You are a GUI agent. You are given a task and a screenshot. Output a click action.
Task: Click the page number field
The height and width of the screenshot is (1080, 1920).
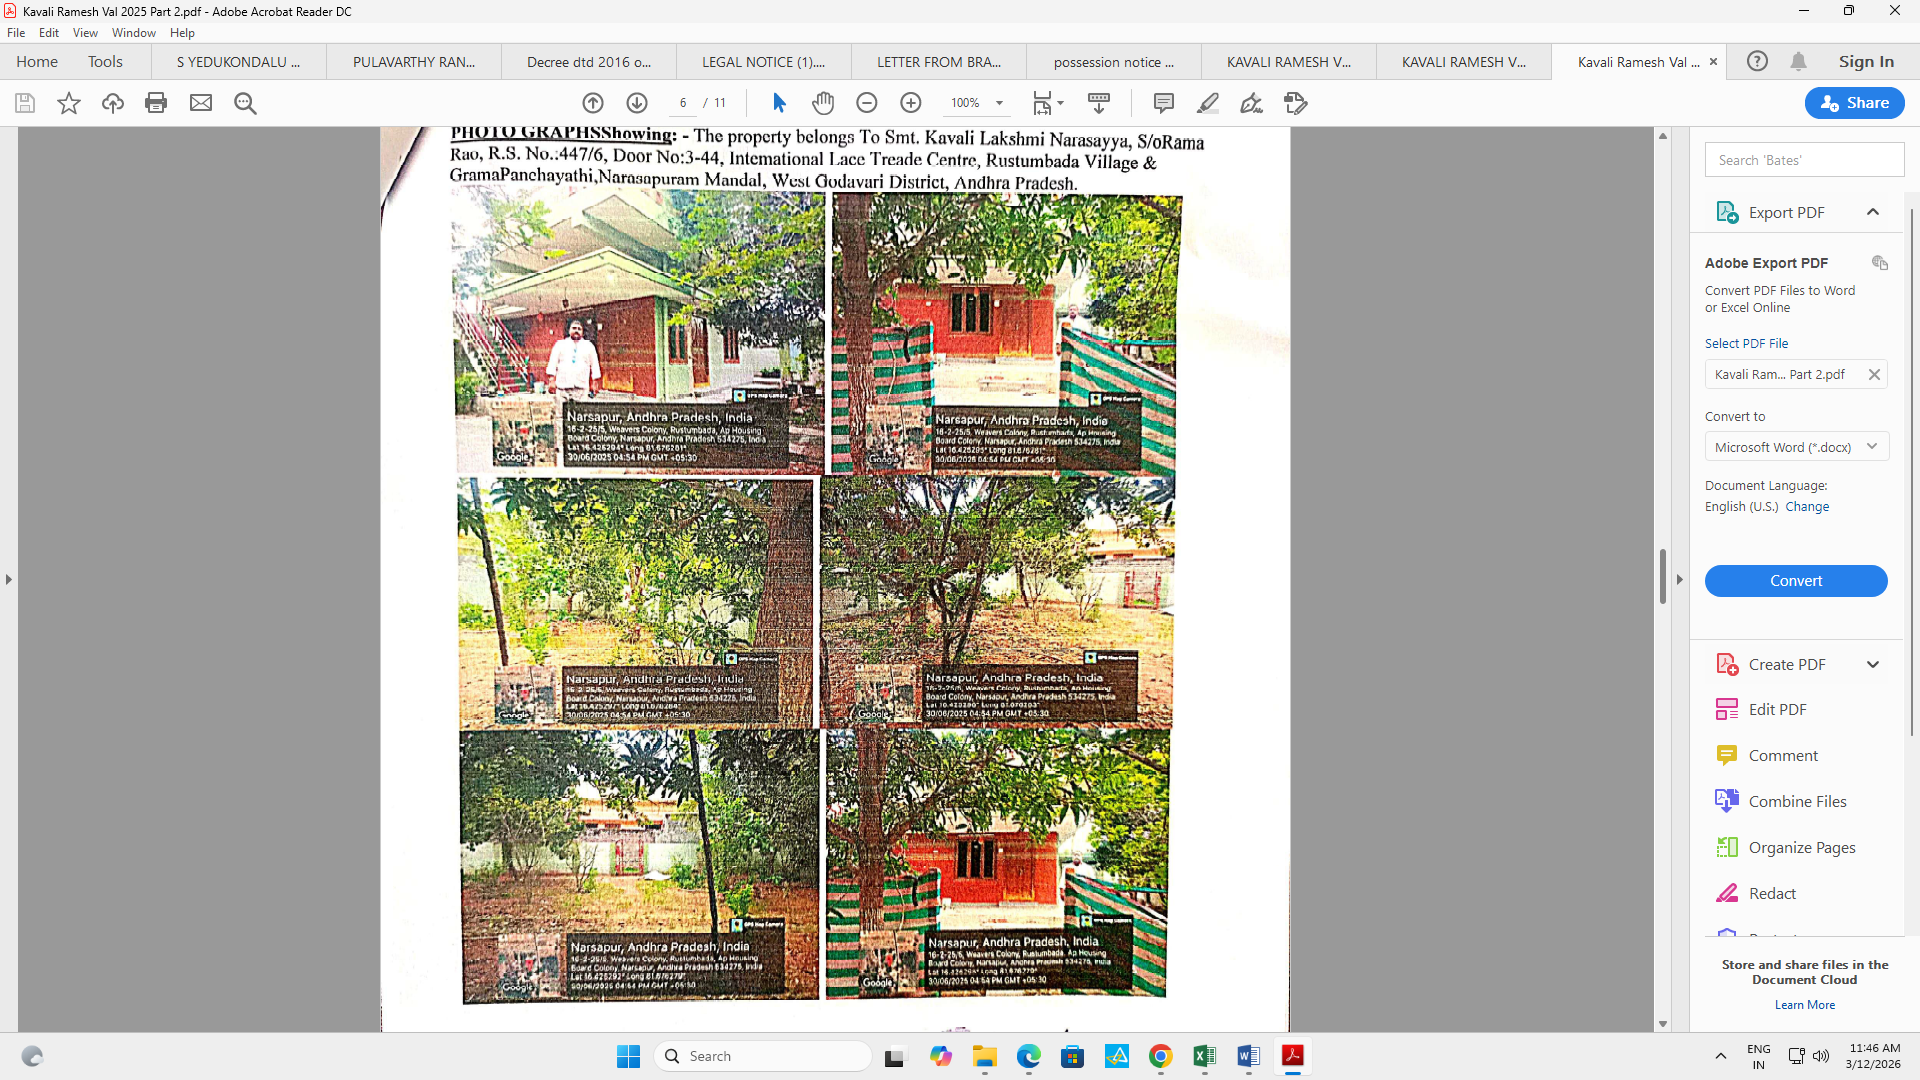pos(683,103)
